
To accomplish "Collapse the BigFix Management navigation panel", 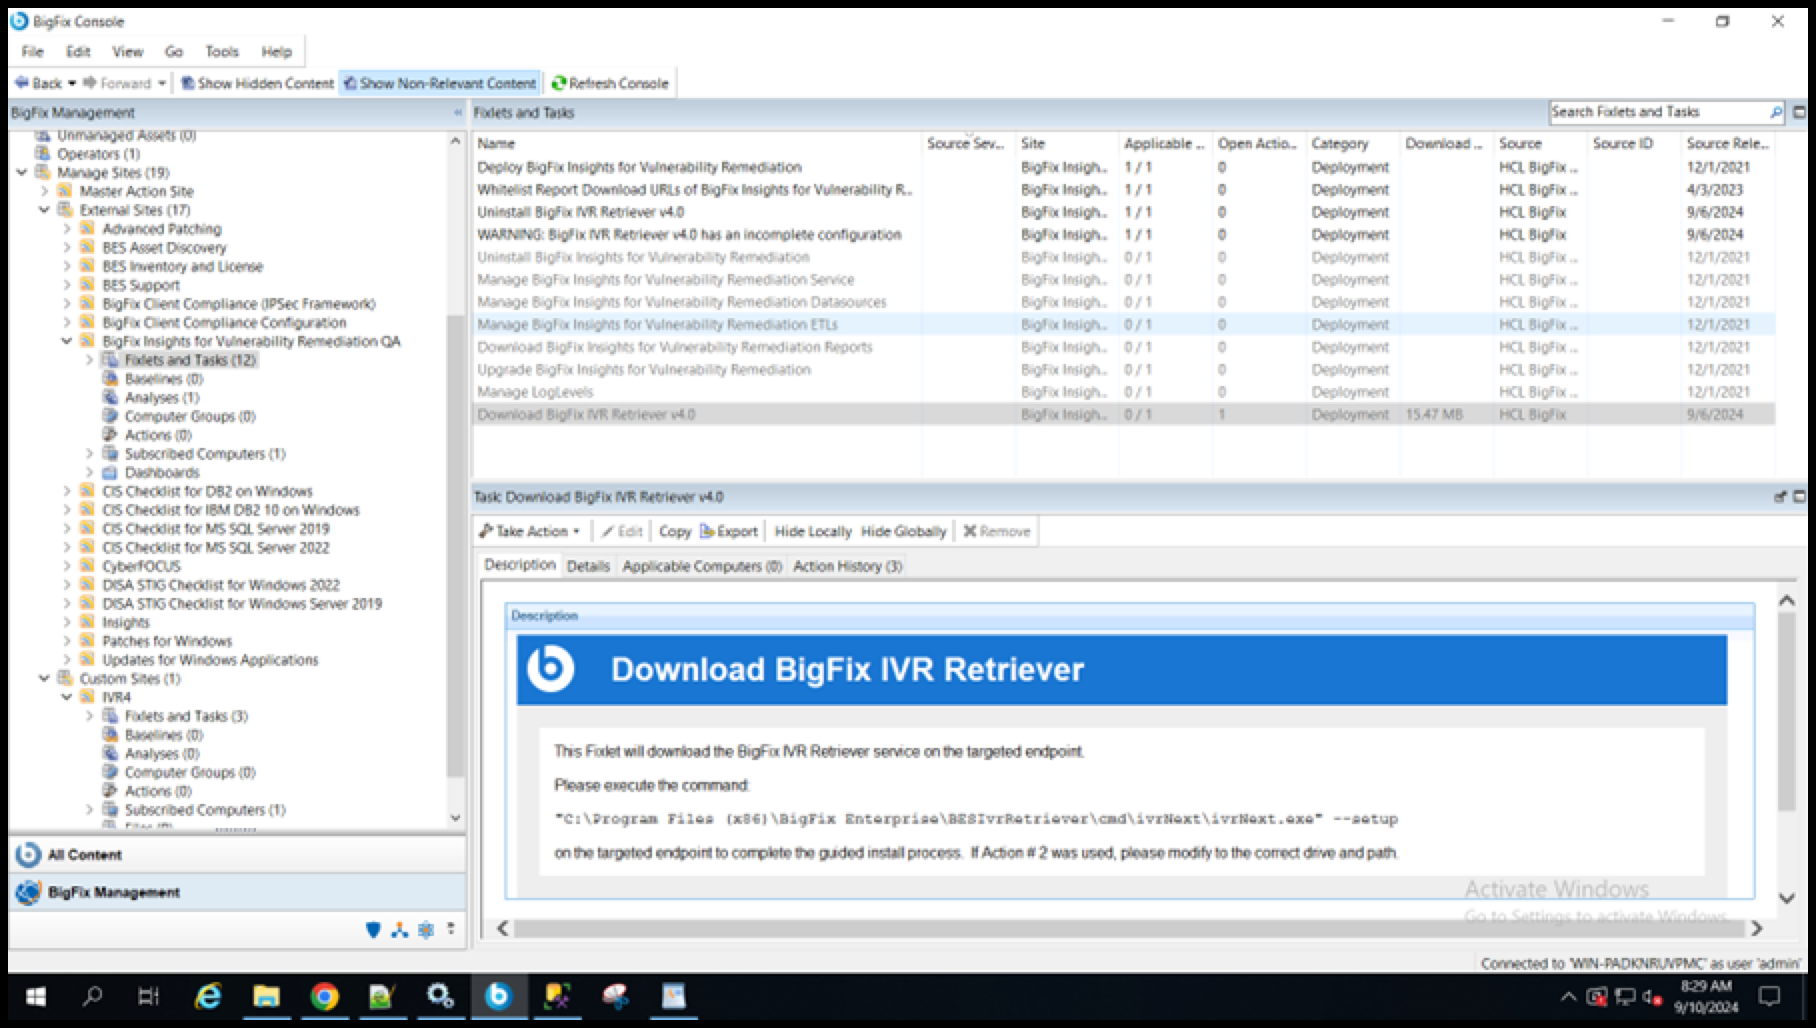I will pos(457,113).
